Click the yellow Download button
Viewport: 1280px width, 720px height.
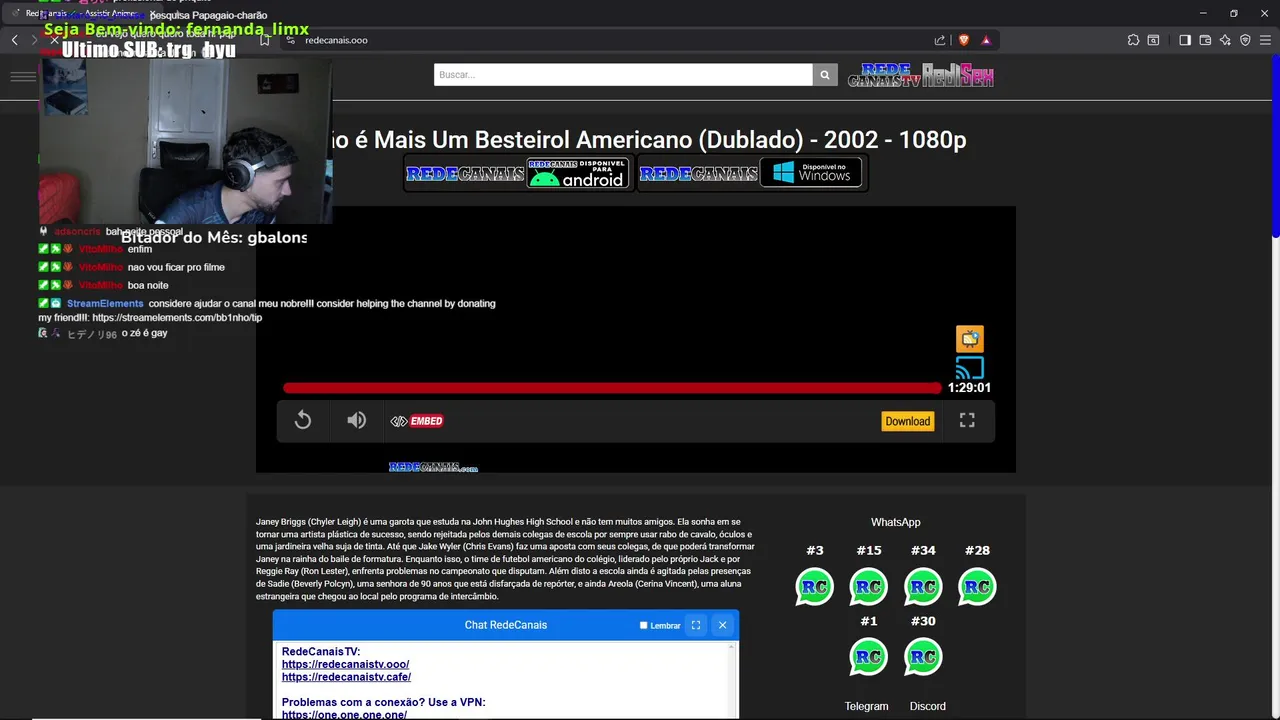click(x=907, y=421)
